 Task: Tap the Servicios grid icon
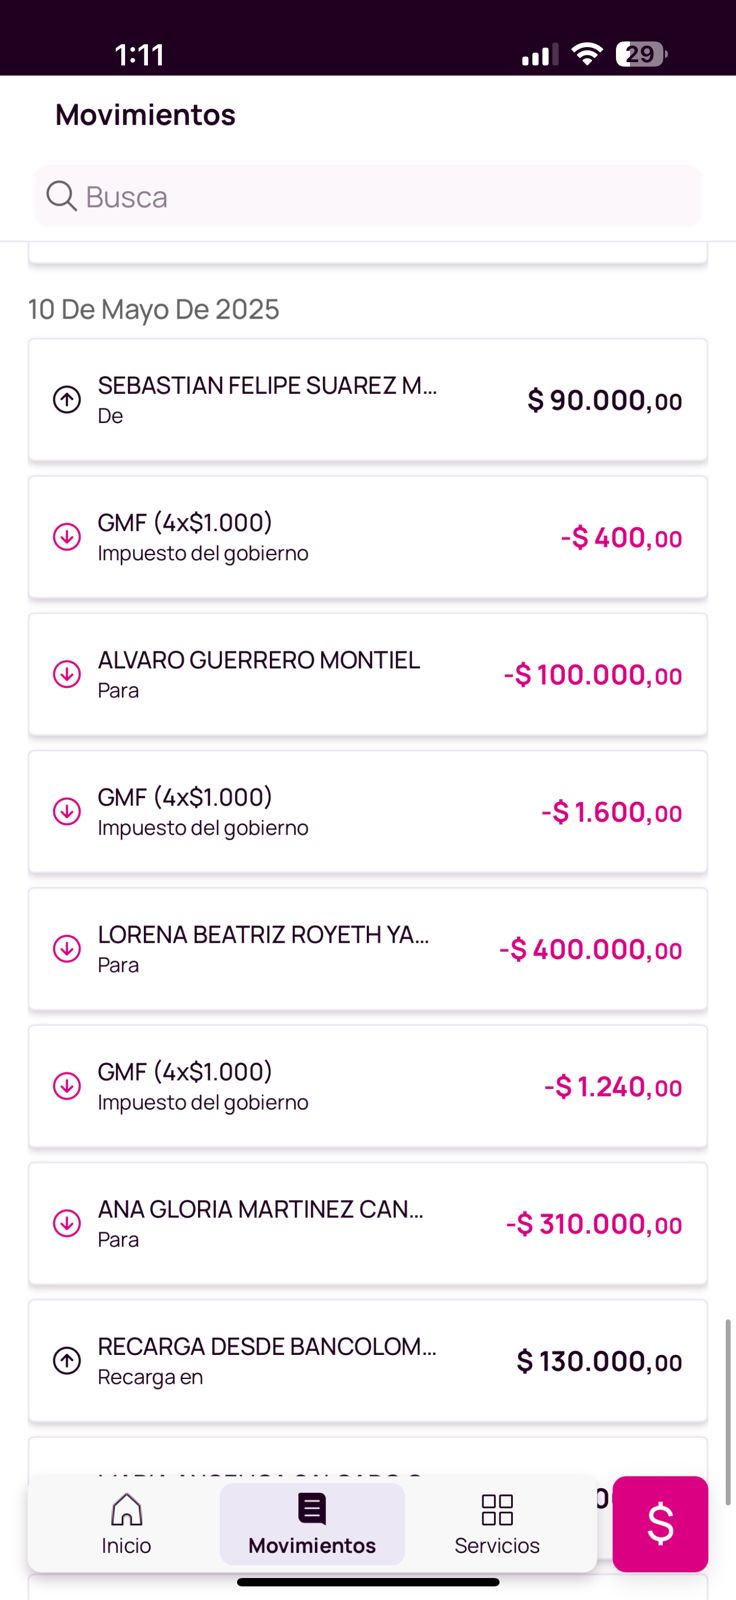click(497, 1509)
